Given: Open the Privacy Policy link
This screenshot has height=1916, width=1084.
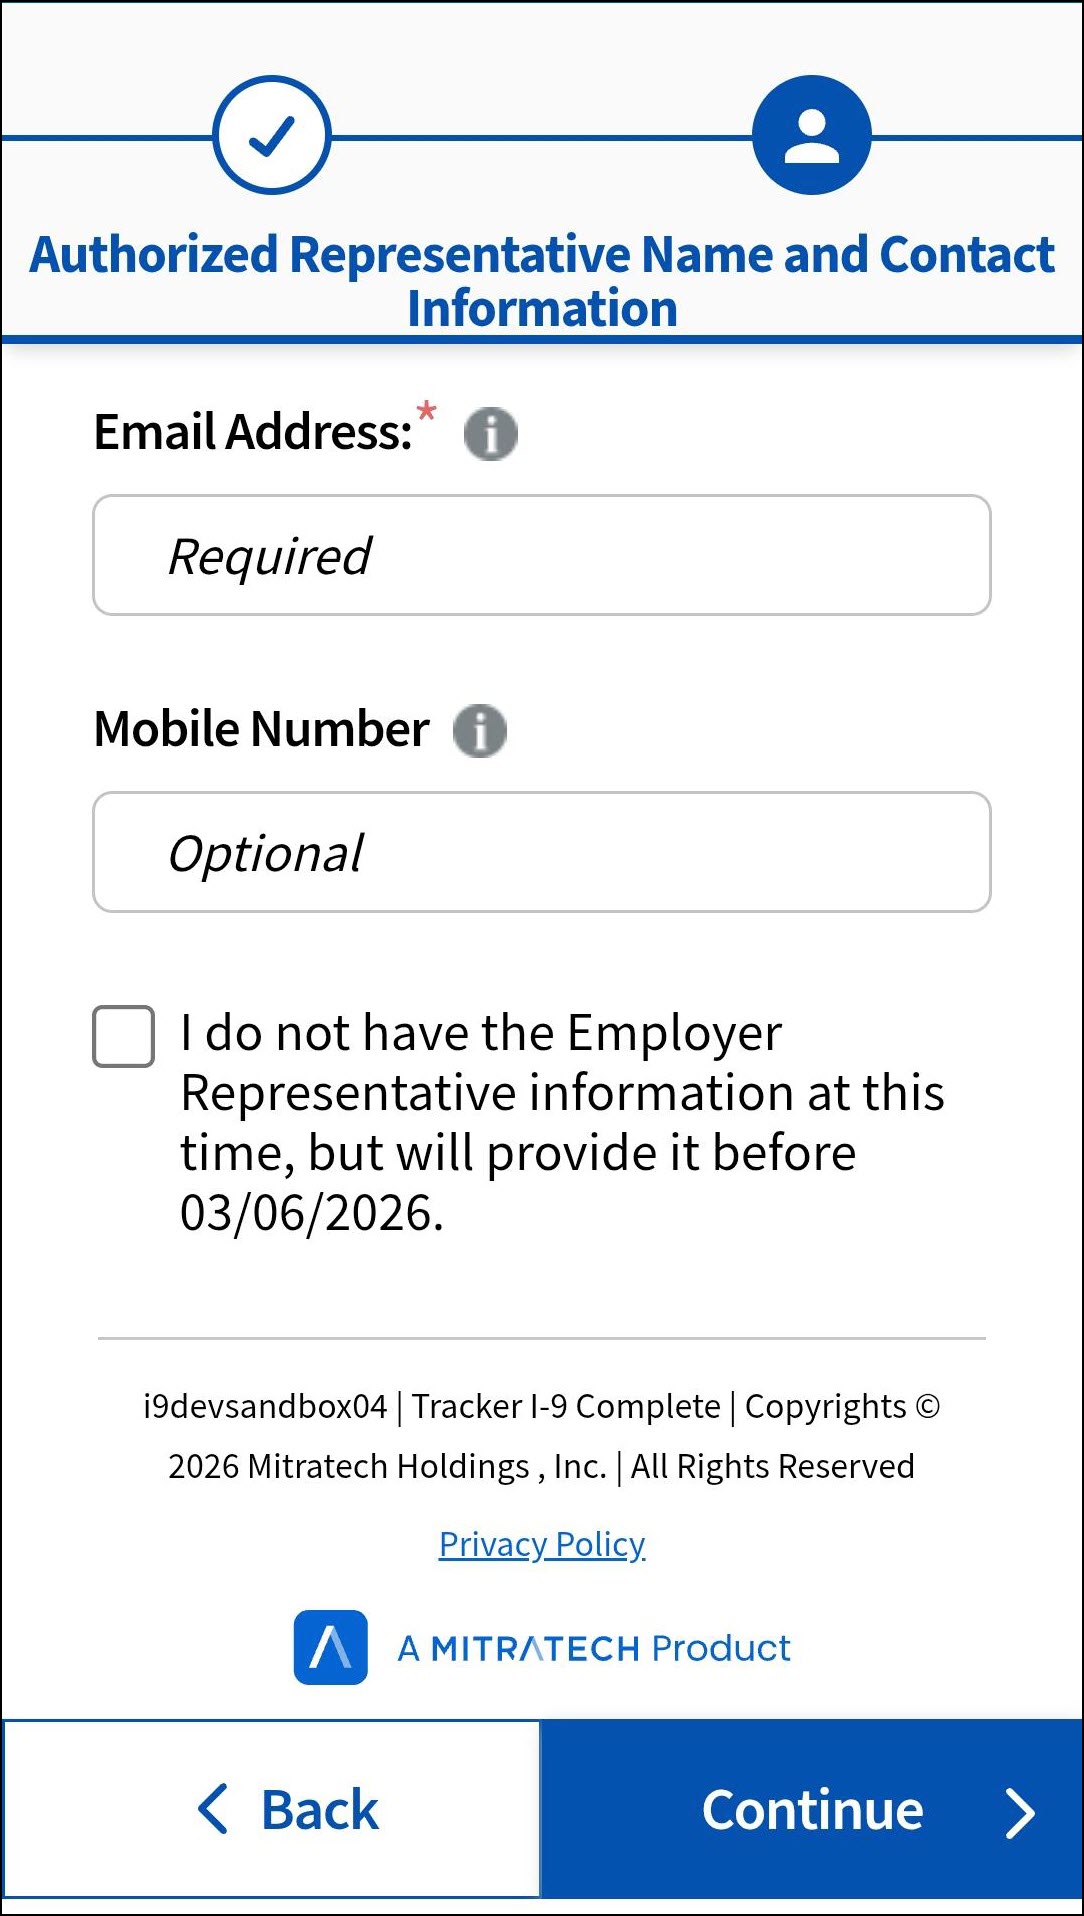Looking at the screenshot, I should point(541,1543).
